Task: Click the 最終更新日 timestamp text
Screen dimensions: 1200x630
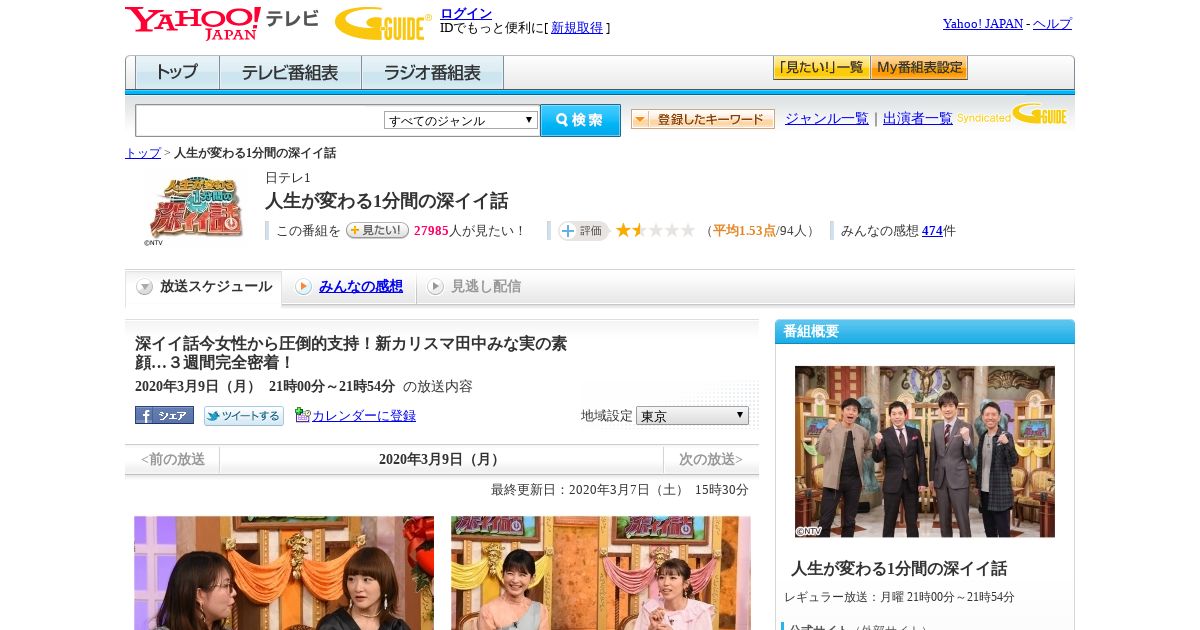Action: [x=620, y=490]
